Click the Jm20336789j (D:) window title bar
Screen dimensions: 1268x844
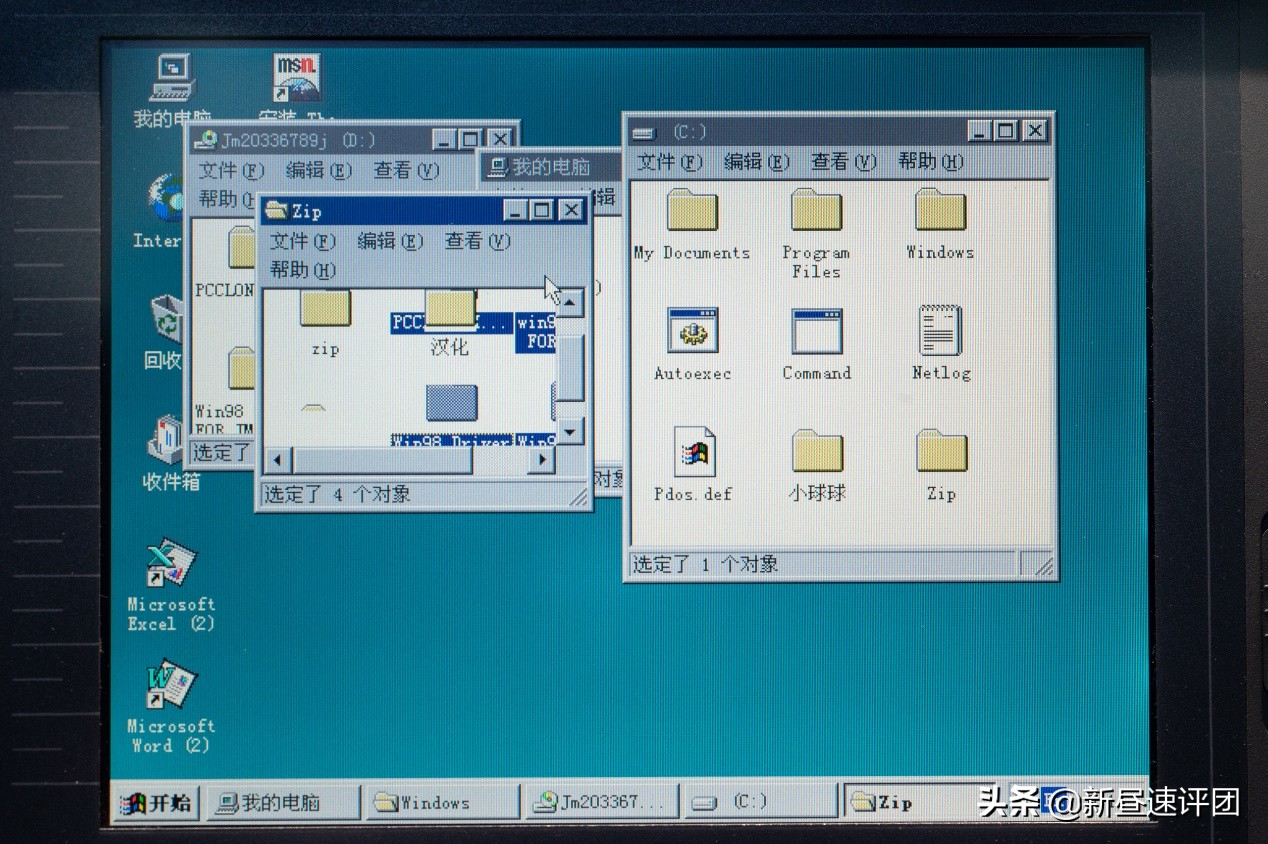(351, 140)
